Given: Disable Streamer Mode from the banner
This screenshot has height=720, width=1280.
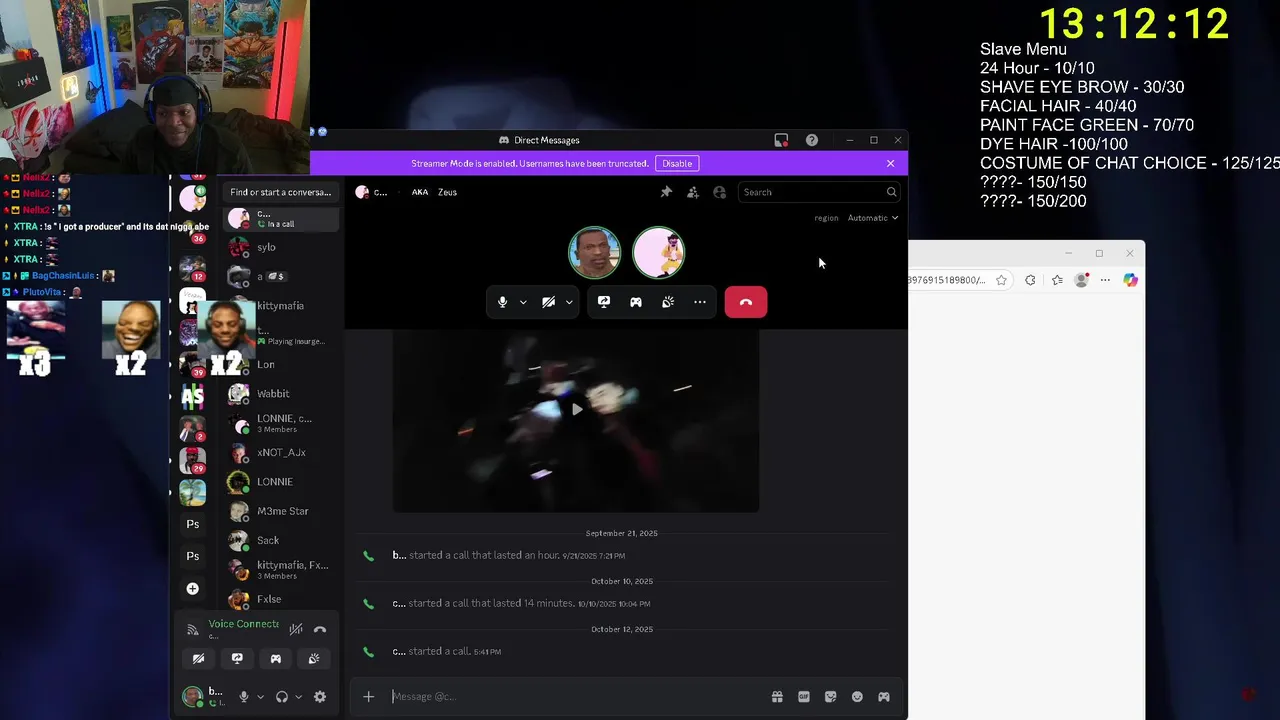Looking at the screenshot, I should click(x=677, y=163).
